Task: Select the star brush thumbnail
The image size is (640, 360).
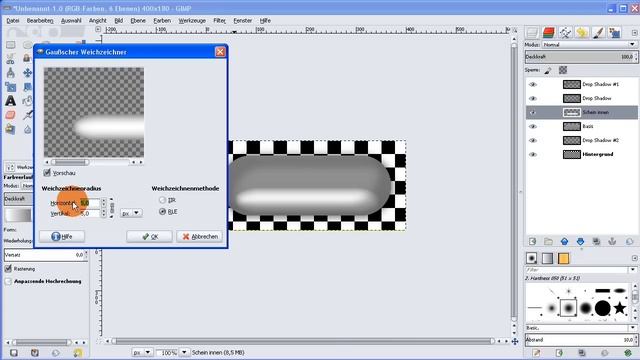Action: 620,308
